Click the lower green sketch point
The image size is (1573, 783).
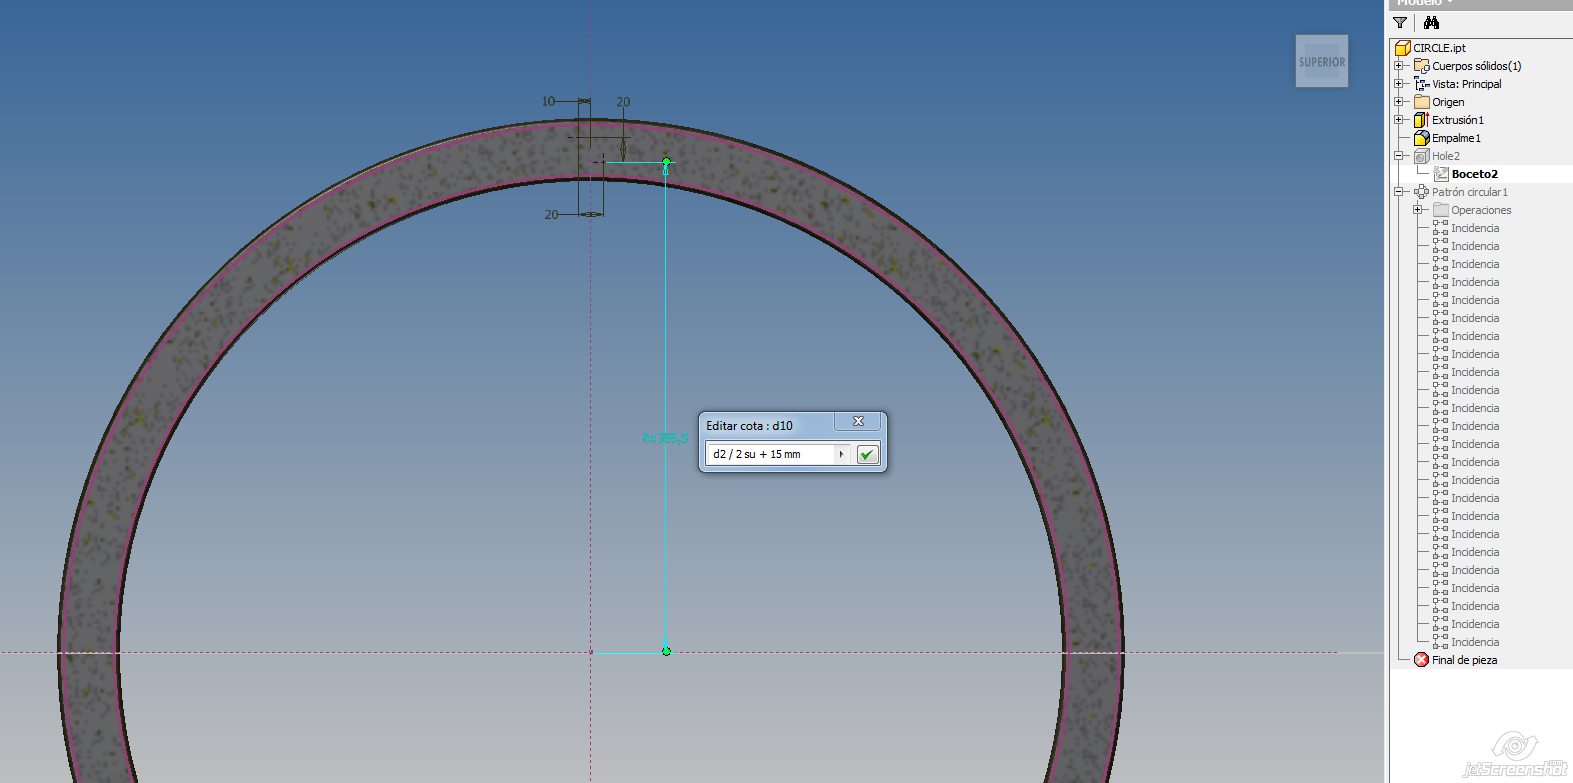pos(667,651)
